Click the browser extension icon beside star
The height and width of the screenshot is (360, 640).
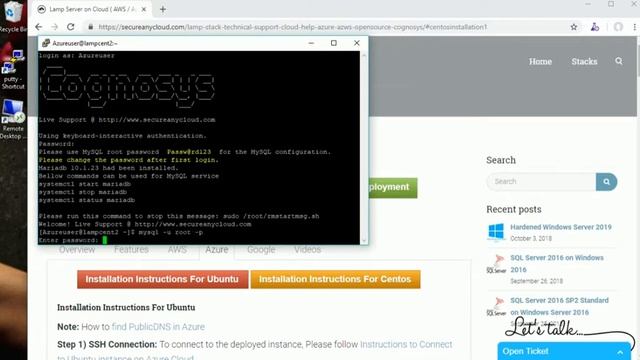tap(595, 27)
